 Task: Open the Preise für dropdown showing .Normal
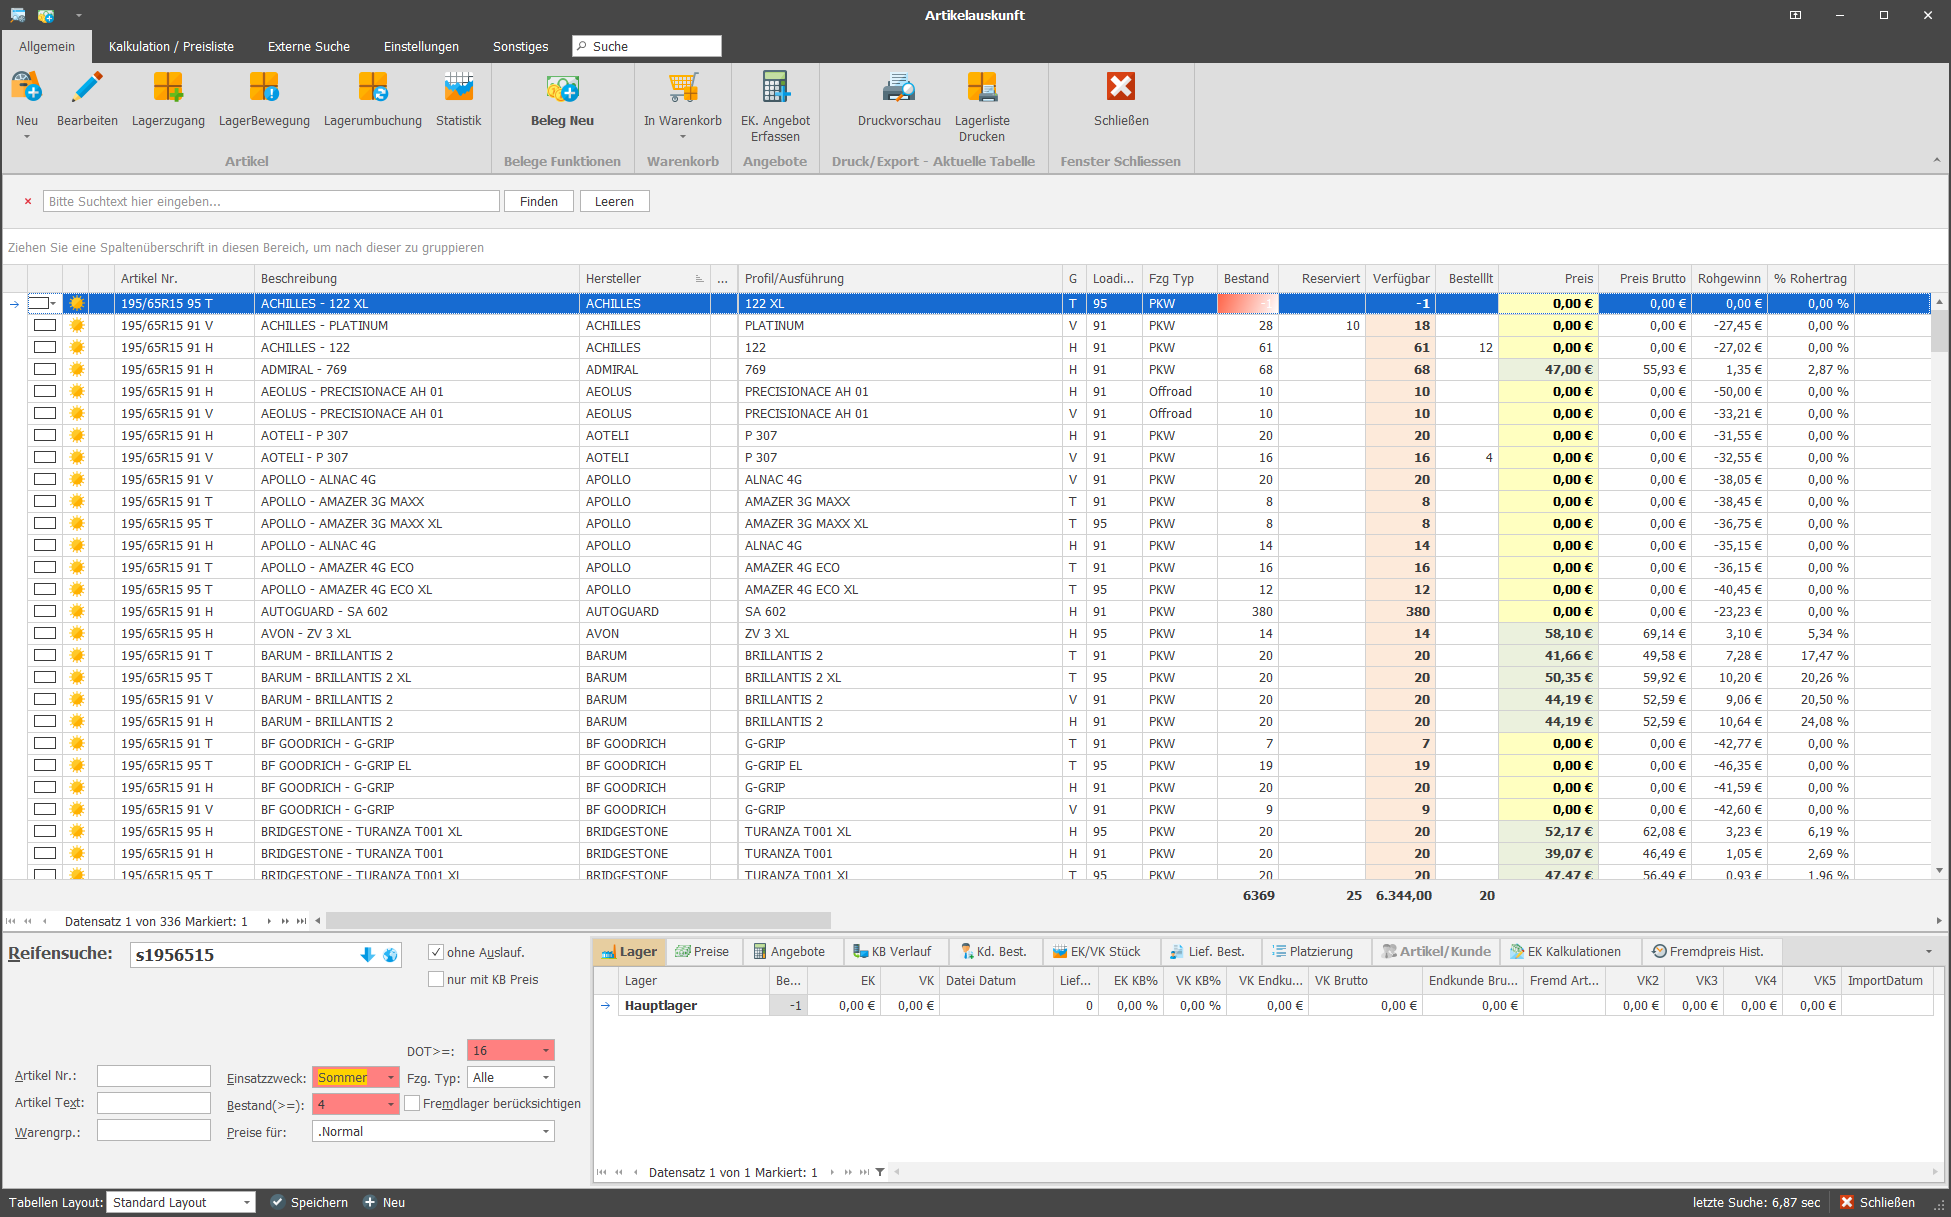pos(546,1131)
